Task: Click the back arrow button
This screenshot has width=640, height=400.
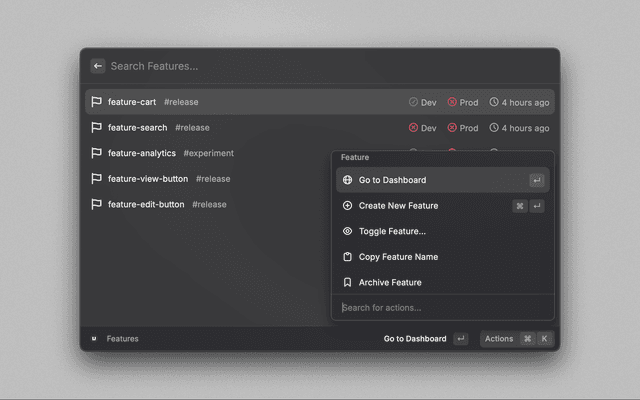Action: tap(98, 66)
